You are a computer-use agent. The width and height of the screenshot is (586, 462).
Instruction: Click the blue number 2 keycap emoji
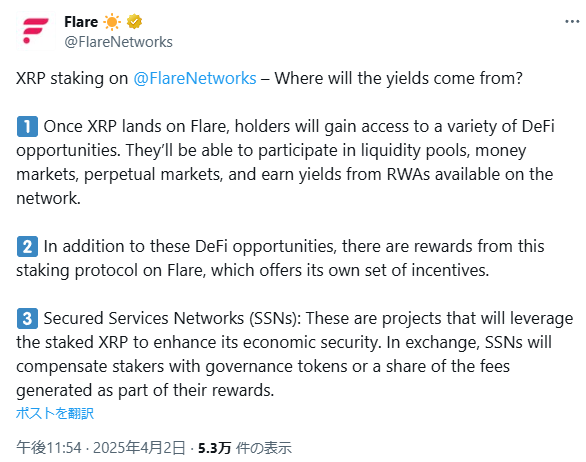[x=27, y=246]
